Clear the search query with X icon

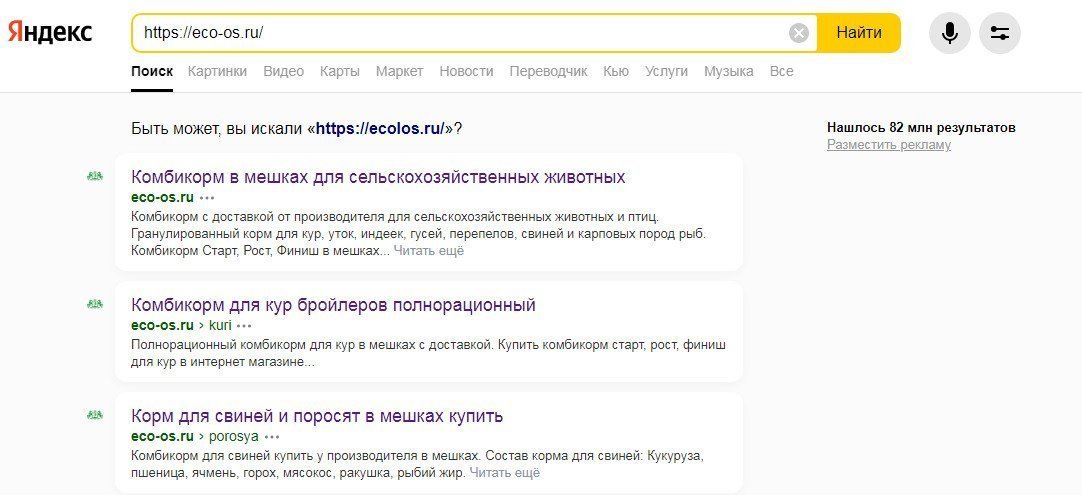(x=798, y=33)
